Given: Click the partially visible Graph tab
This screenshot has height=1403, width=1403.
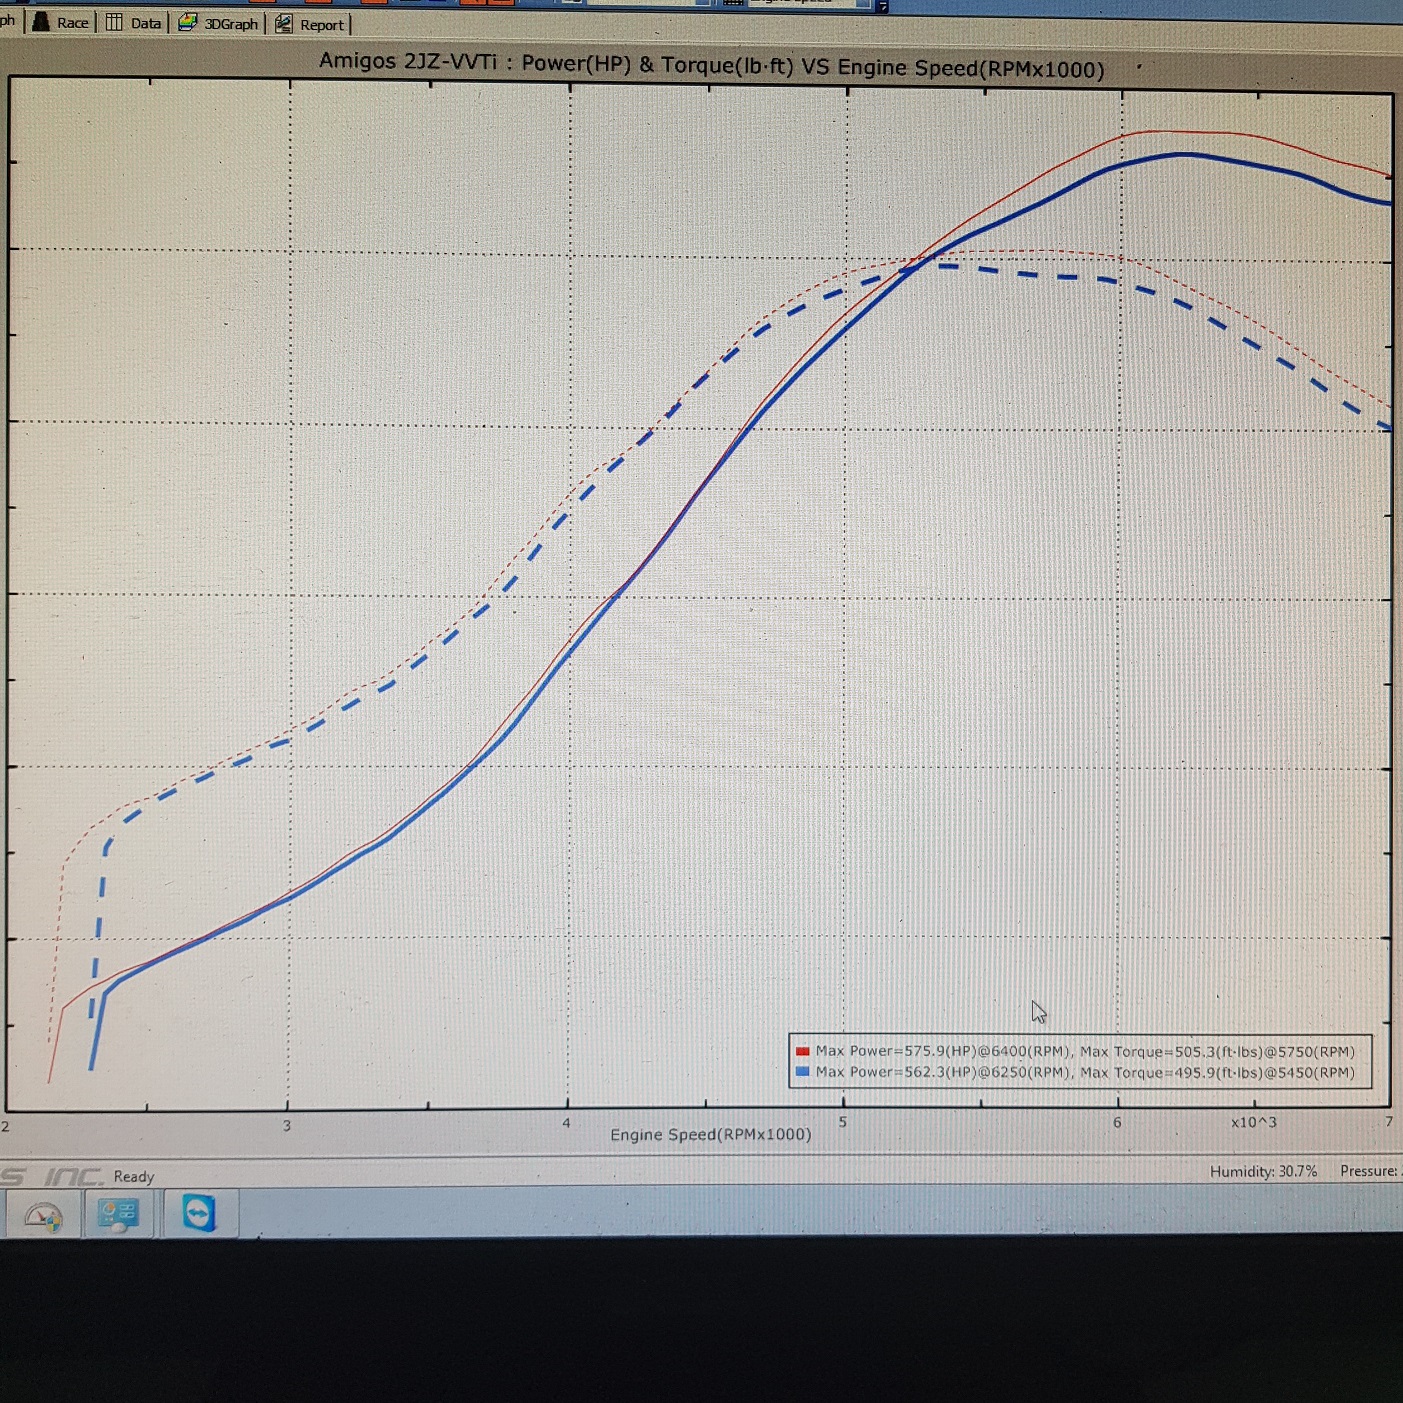Looking at the screenshot, I should [7, 21].
